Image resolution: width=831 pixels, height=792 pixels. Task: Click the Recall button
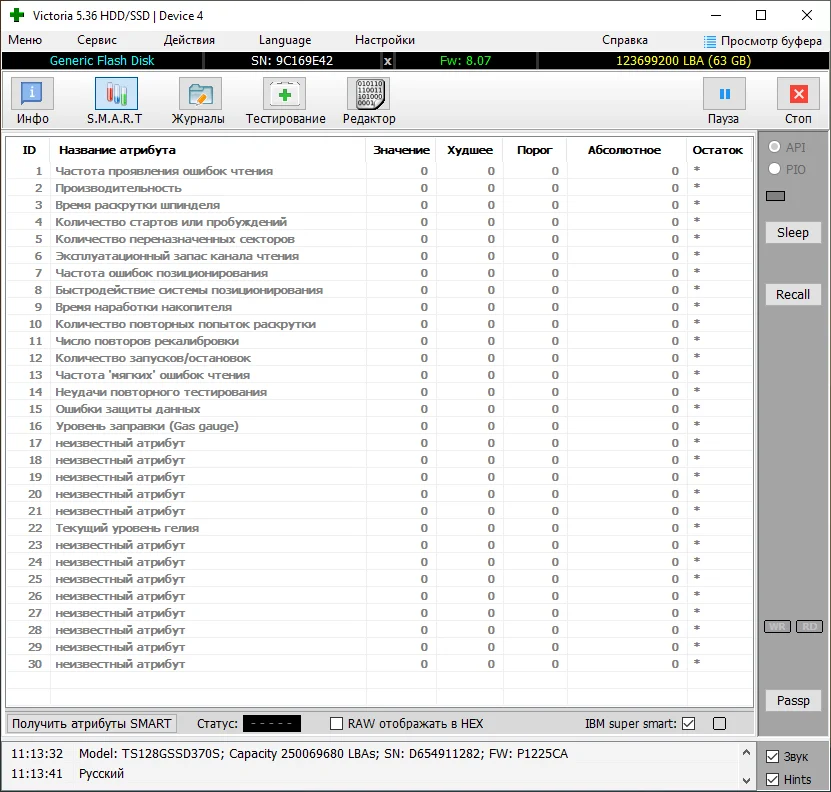793,295
